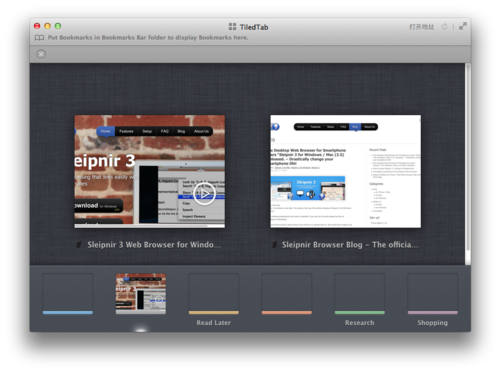Click the Sleipnir 3 Web Browser title link
The height and width of the screenshot is (373, 500).
pos(154,245)
